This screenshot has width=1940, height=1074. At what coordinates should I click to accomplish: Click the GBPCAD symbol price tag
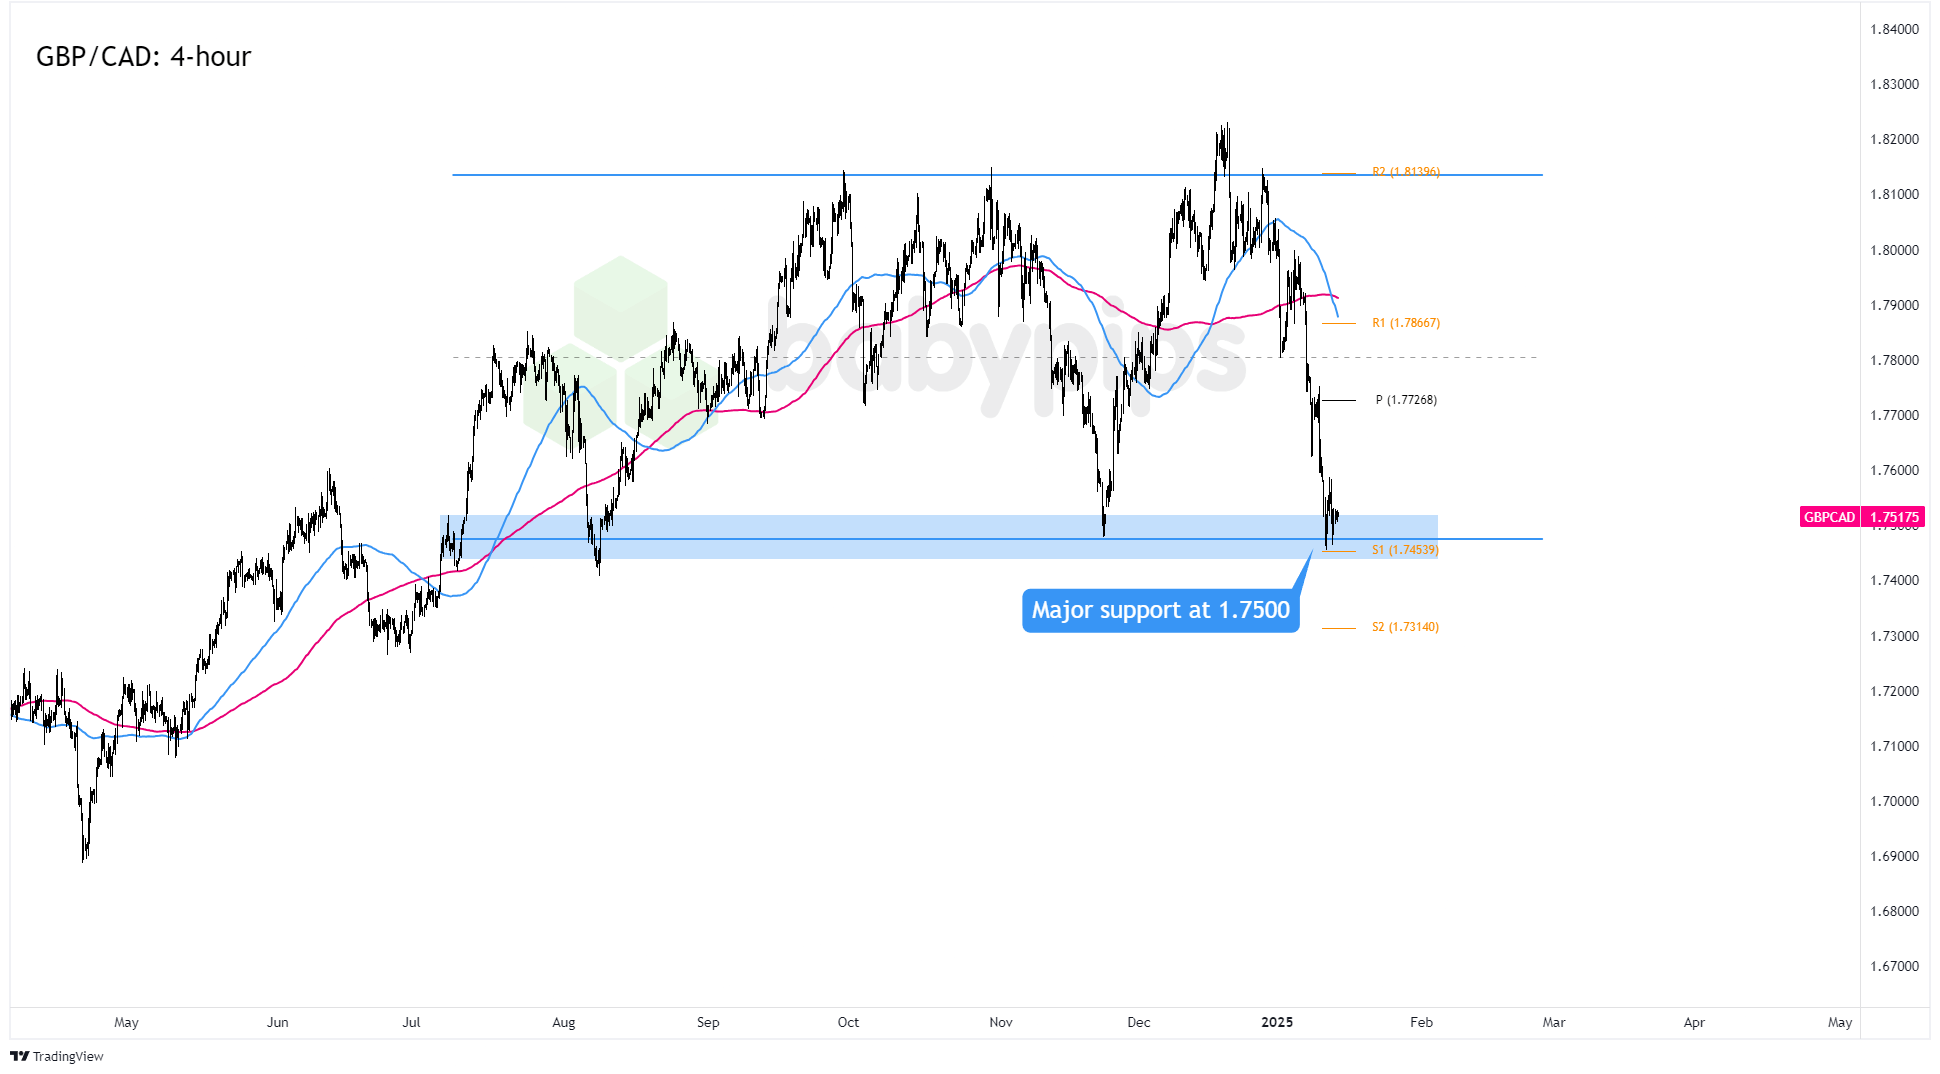click(x=1829, y=517)
